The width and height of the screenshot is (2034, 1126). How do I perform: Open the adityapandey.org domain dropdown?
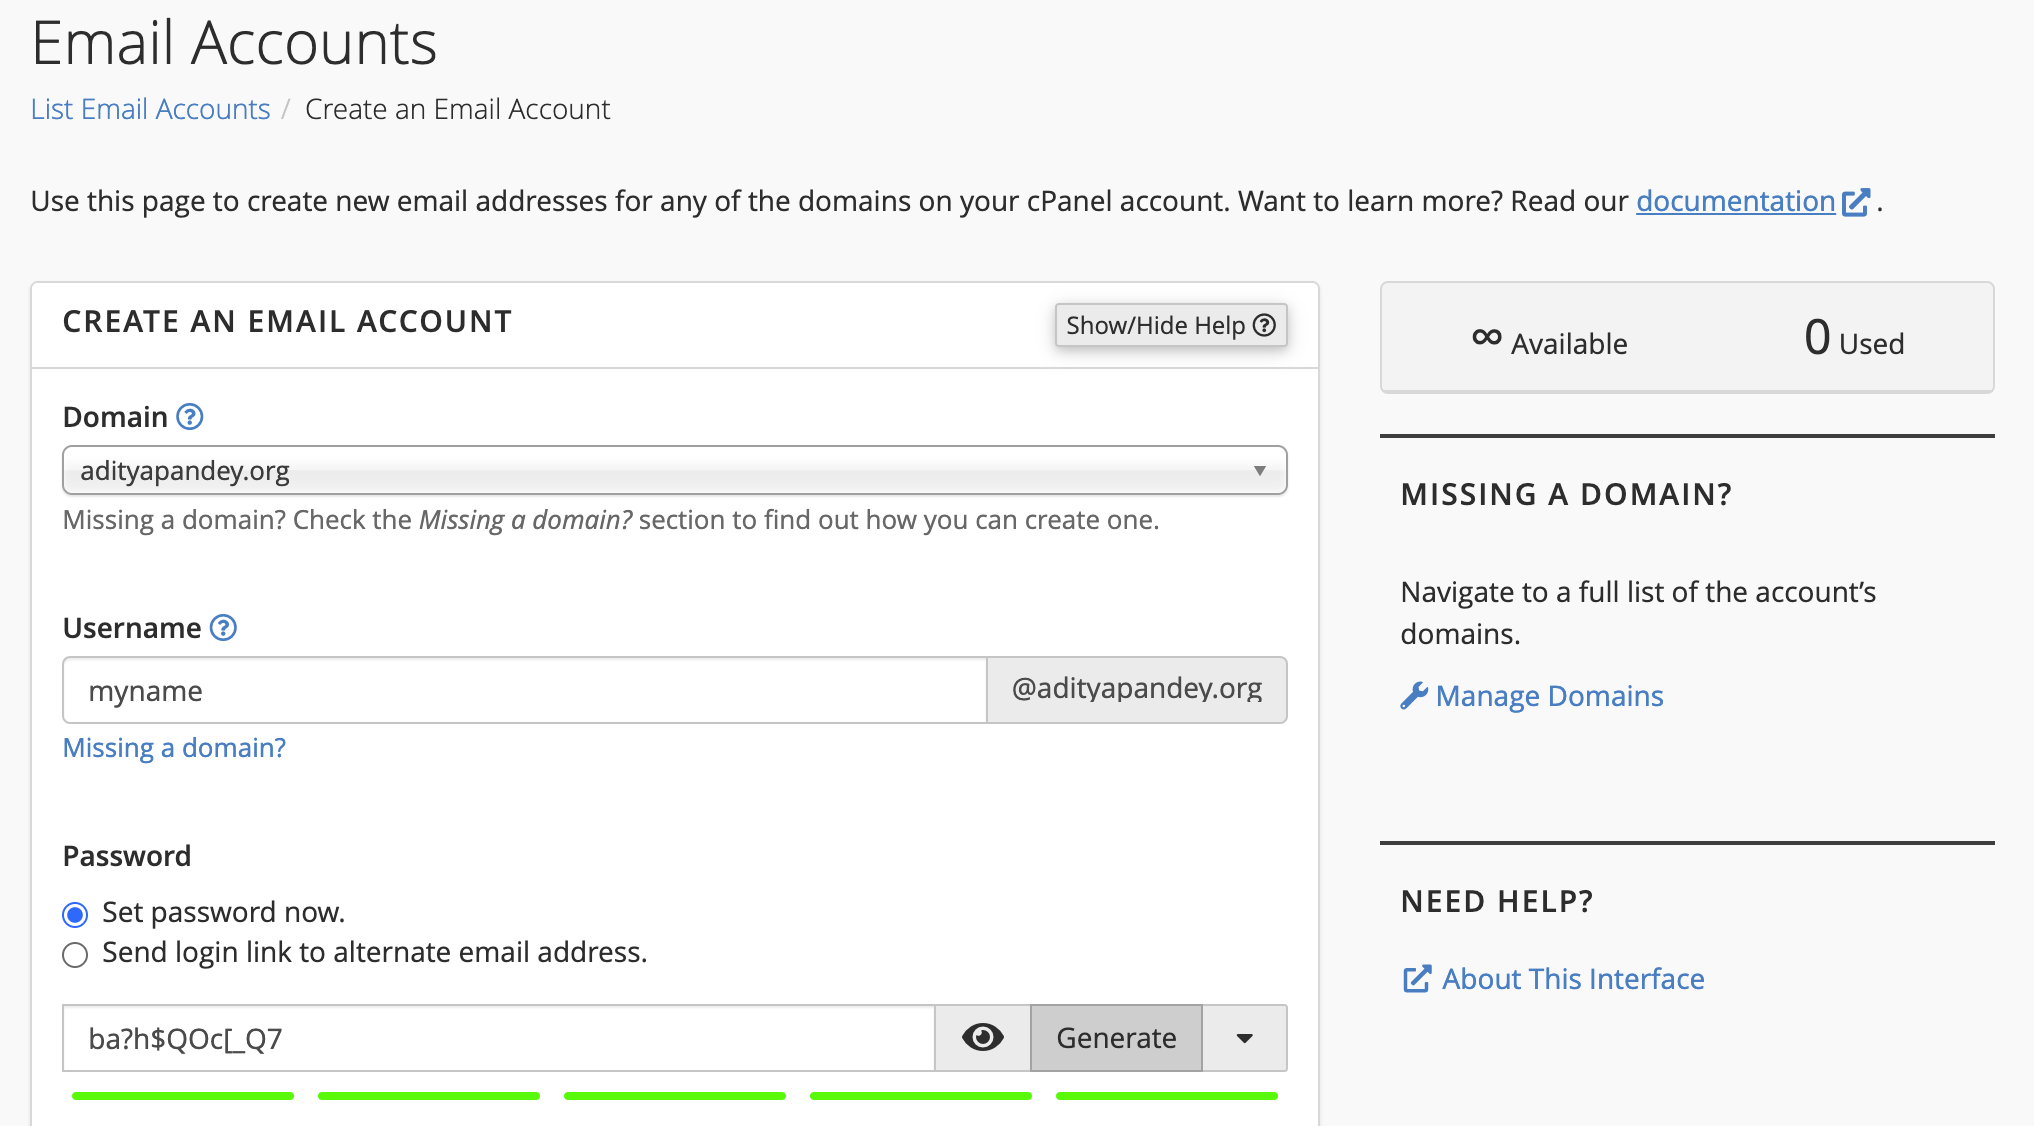674,471
